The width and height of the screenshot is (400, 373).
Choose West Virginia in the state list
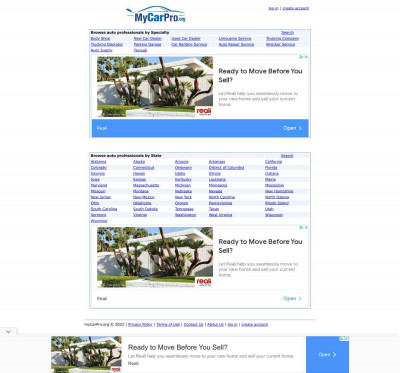(x=220, y=215)
